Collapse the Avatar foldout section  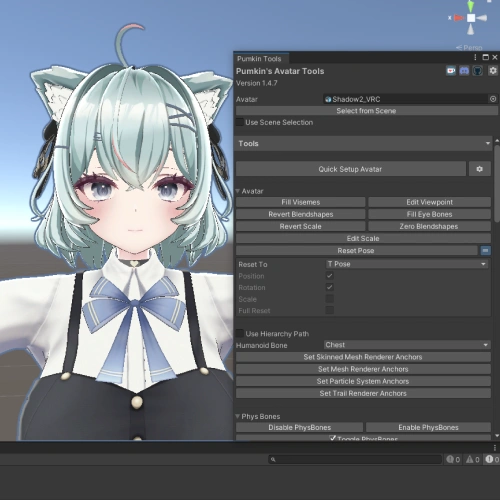[x=238, y=191]
